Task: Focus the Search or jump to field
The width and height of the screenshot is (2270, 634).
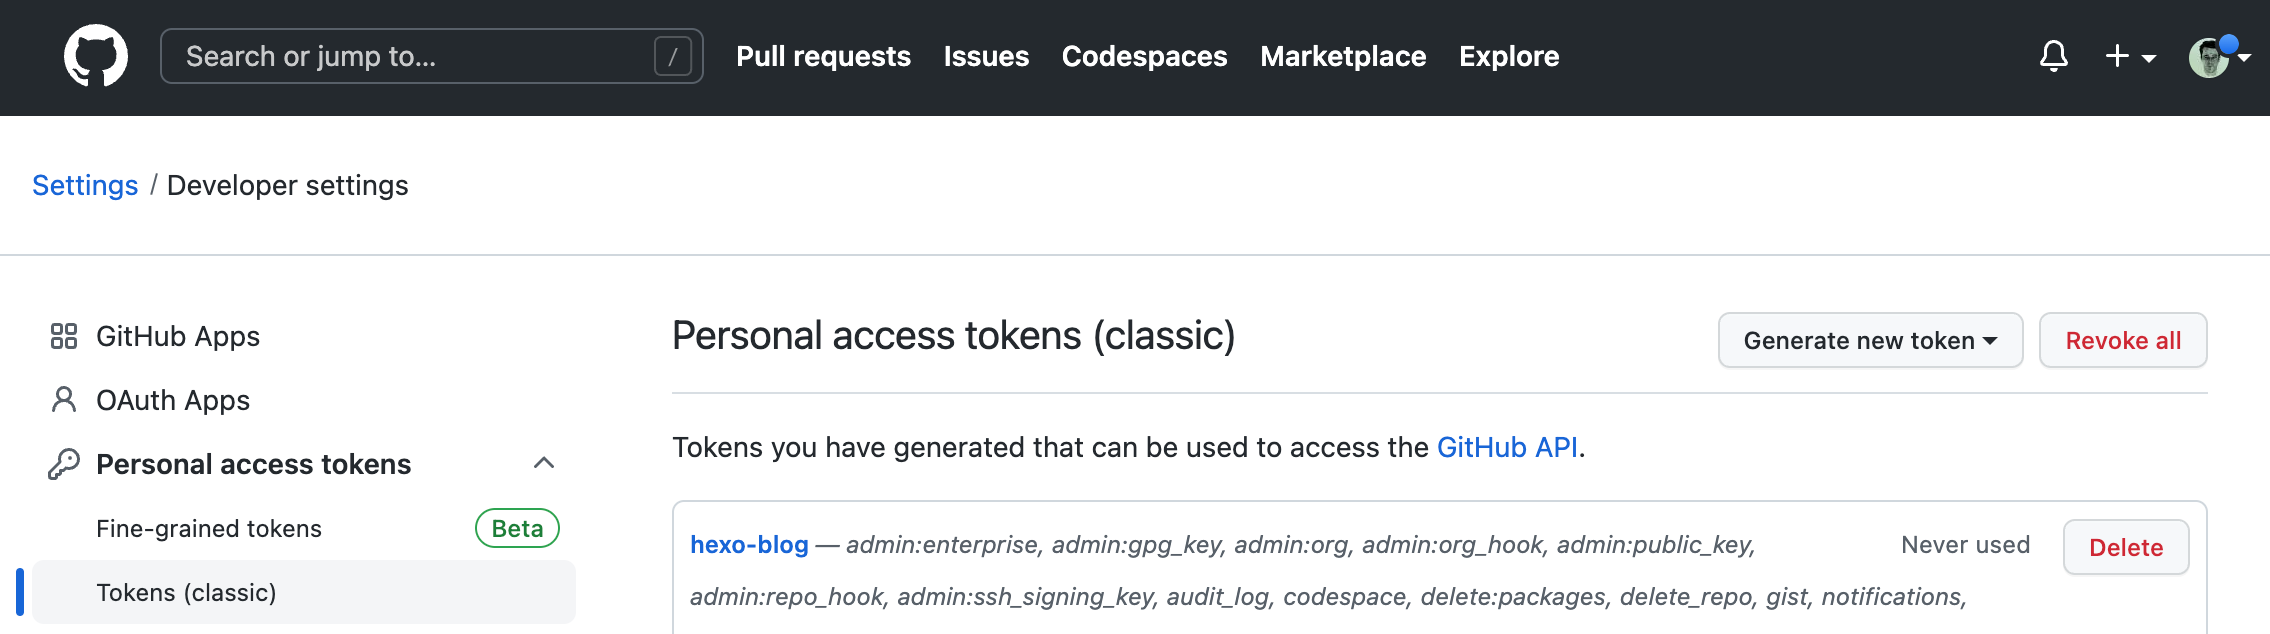Action: pos(410,56)
